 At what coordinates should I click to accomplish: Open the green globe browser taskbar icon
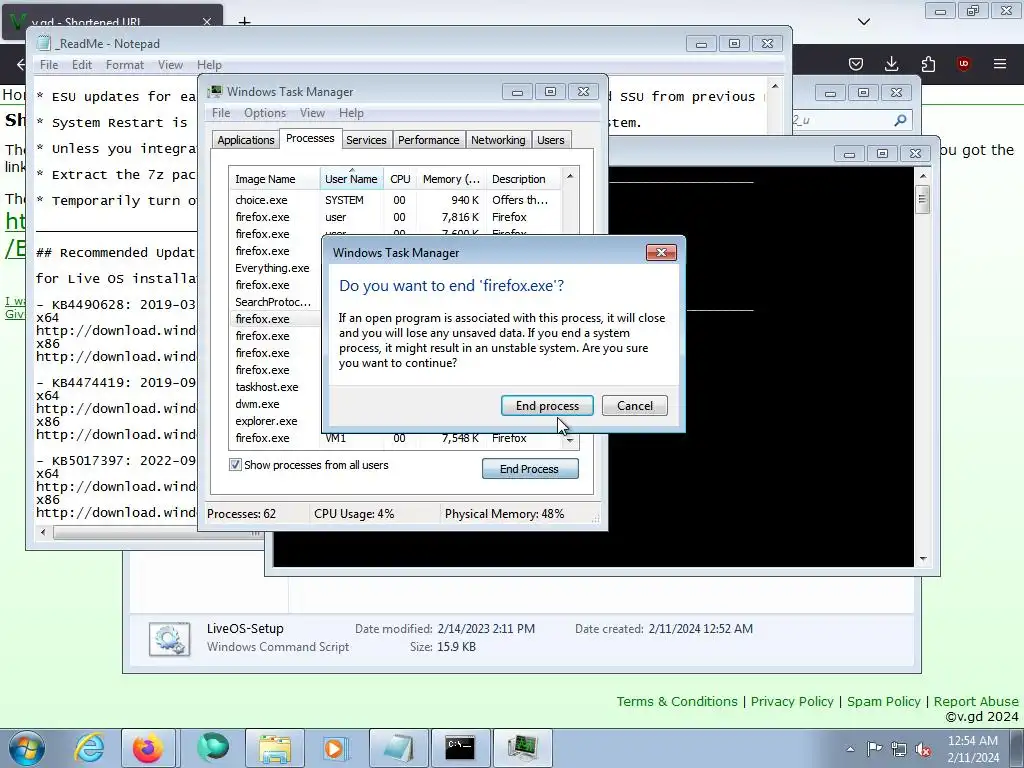(213, 748)
